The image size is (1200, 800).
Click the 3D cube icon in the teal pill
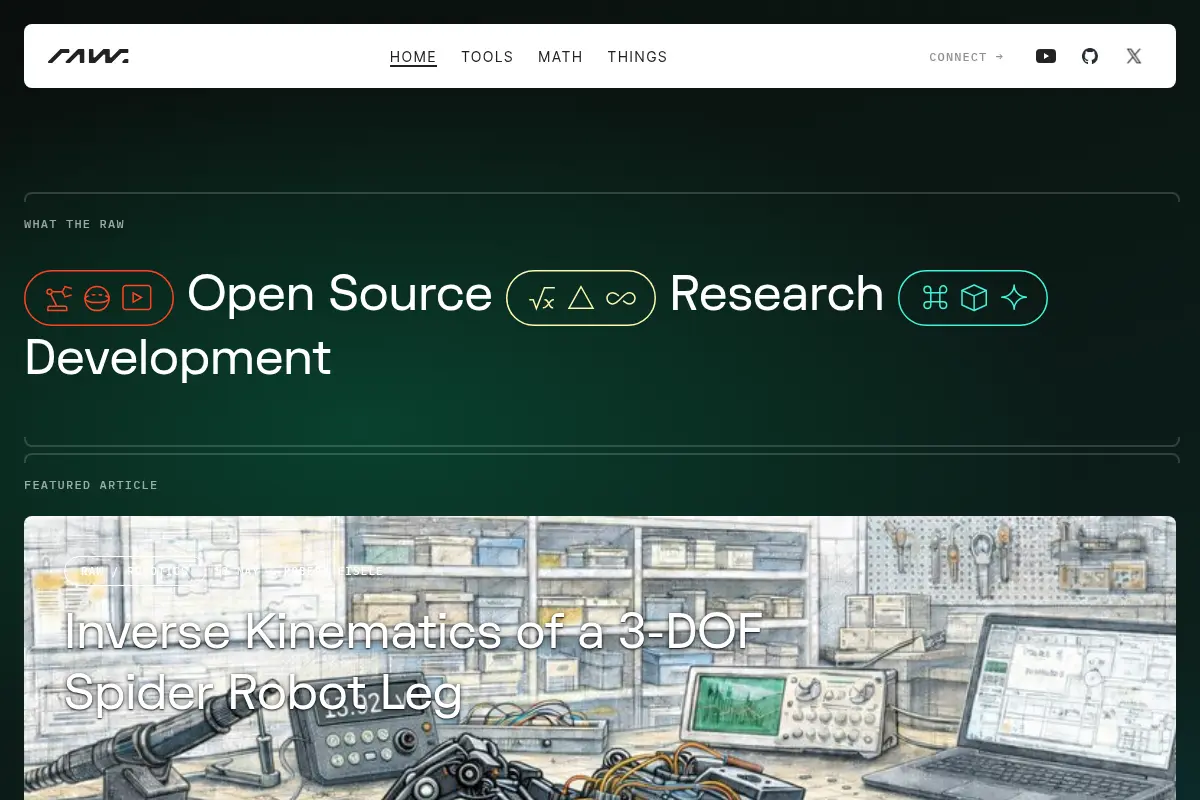974,298
